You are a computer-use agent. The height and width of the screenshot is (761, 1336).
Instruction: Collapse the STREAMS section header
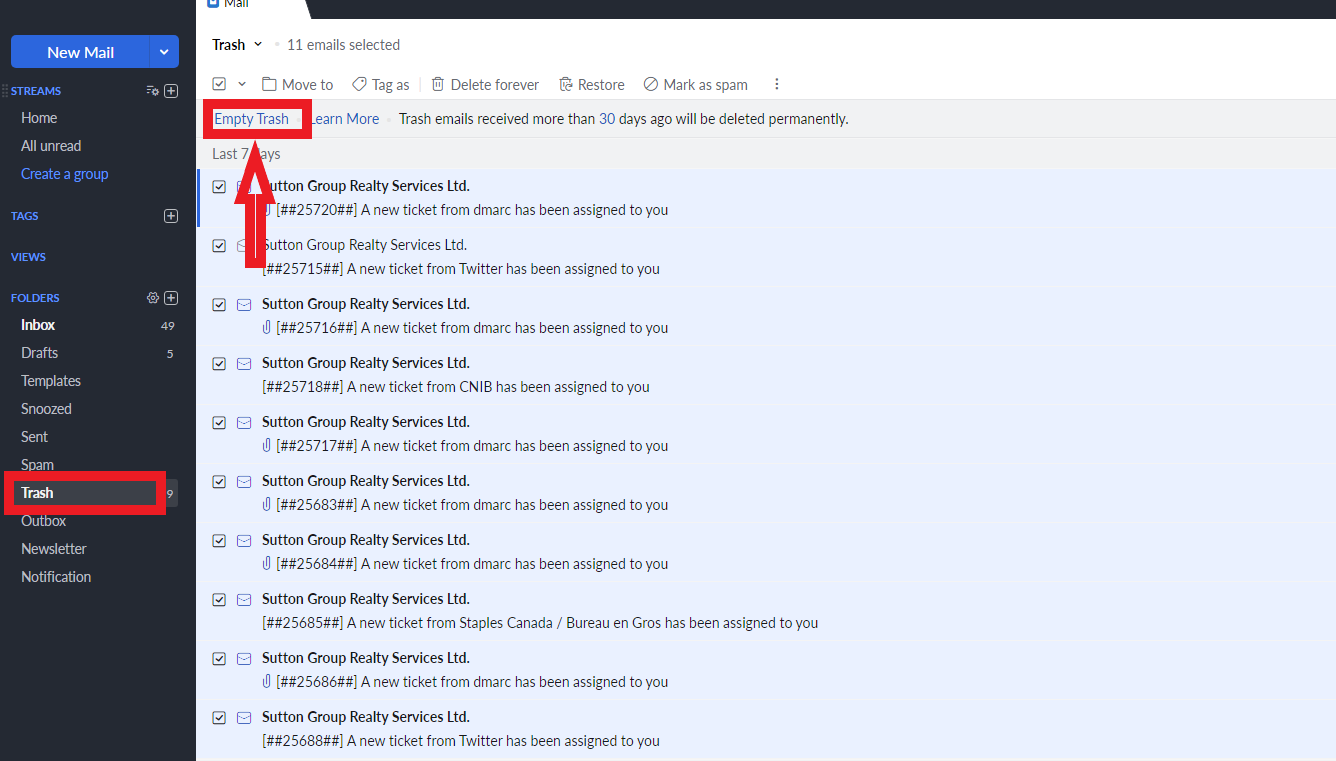pyautogui.click(x=36, y=91)
